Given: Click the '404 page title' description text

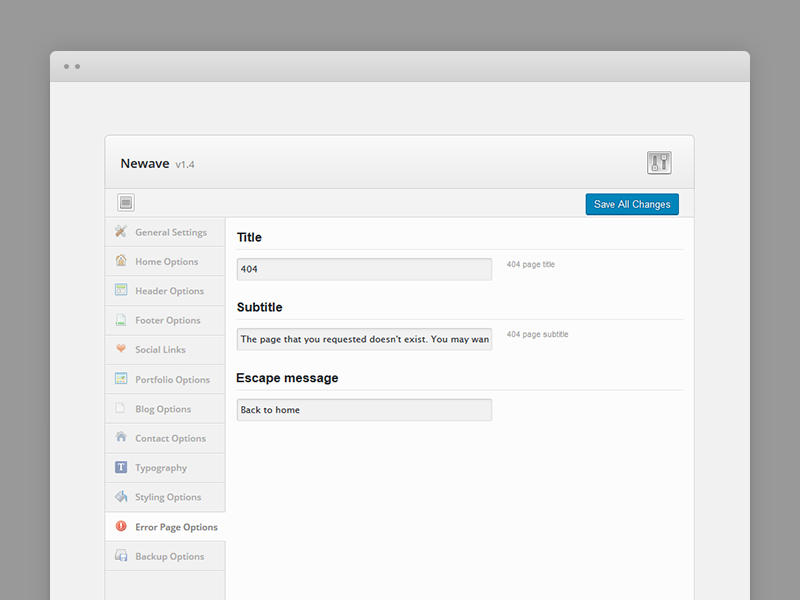Looking at the screenshot, I should point(531,264).
